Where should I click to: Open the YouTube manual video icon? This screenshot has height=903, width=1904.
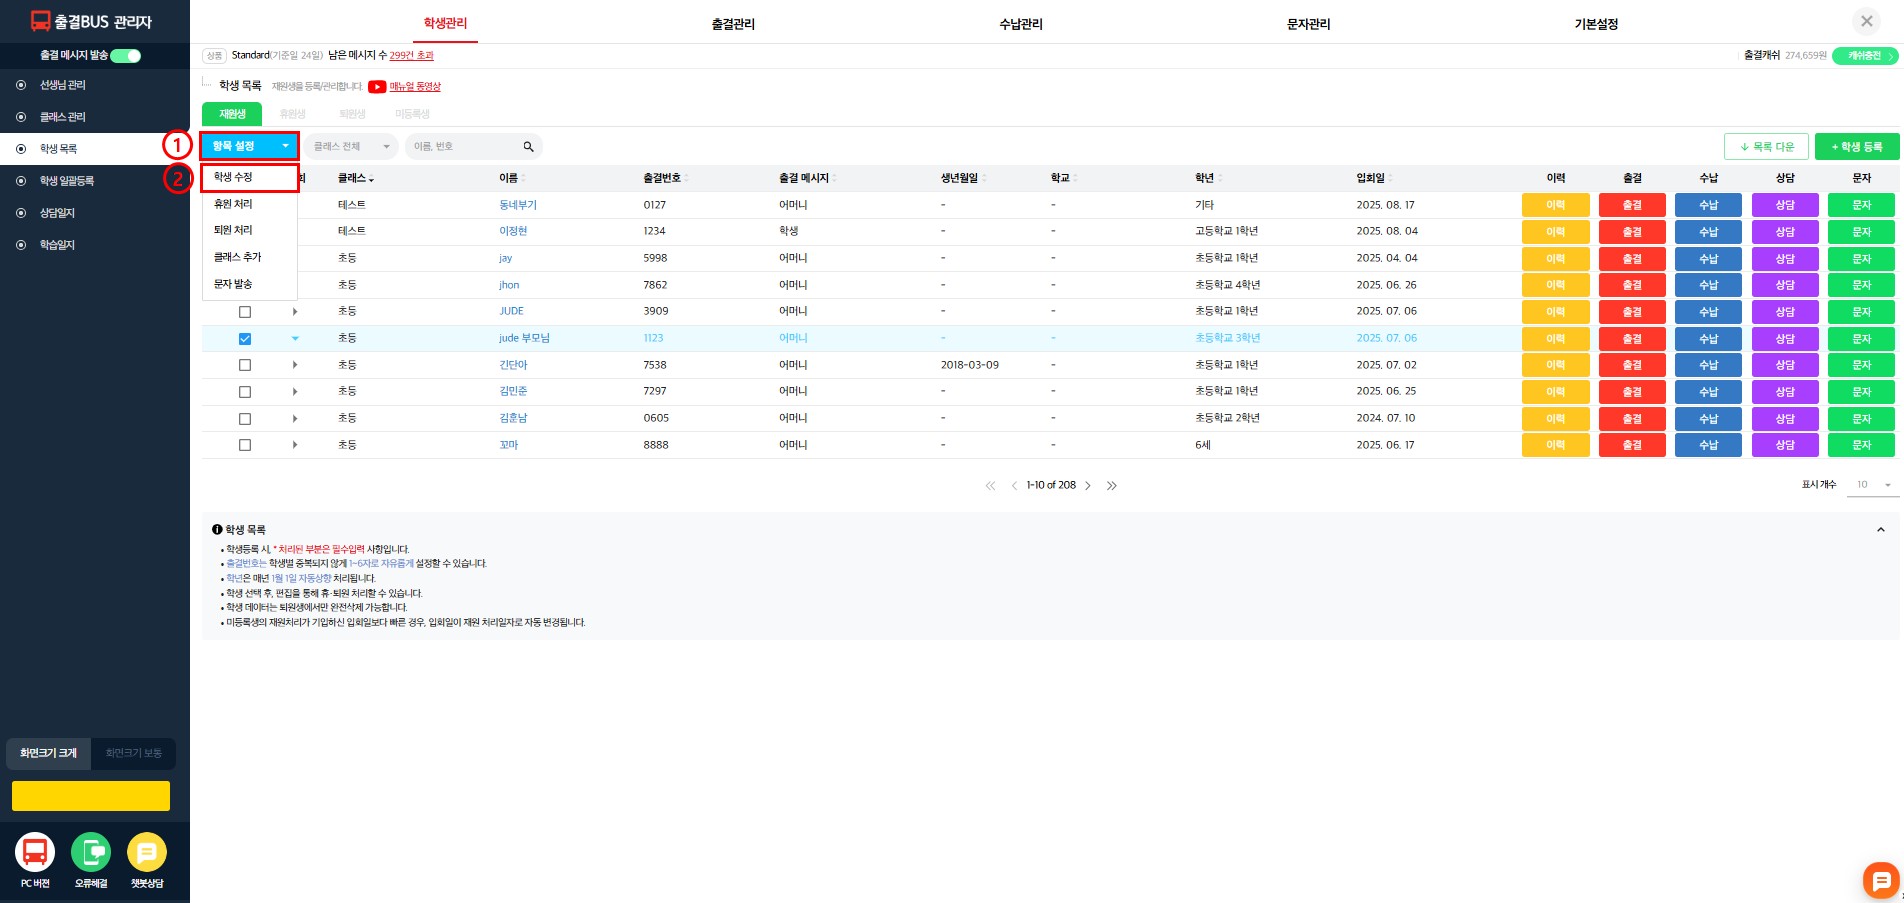click(377, 87)
